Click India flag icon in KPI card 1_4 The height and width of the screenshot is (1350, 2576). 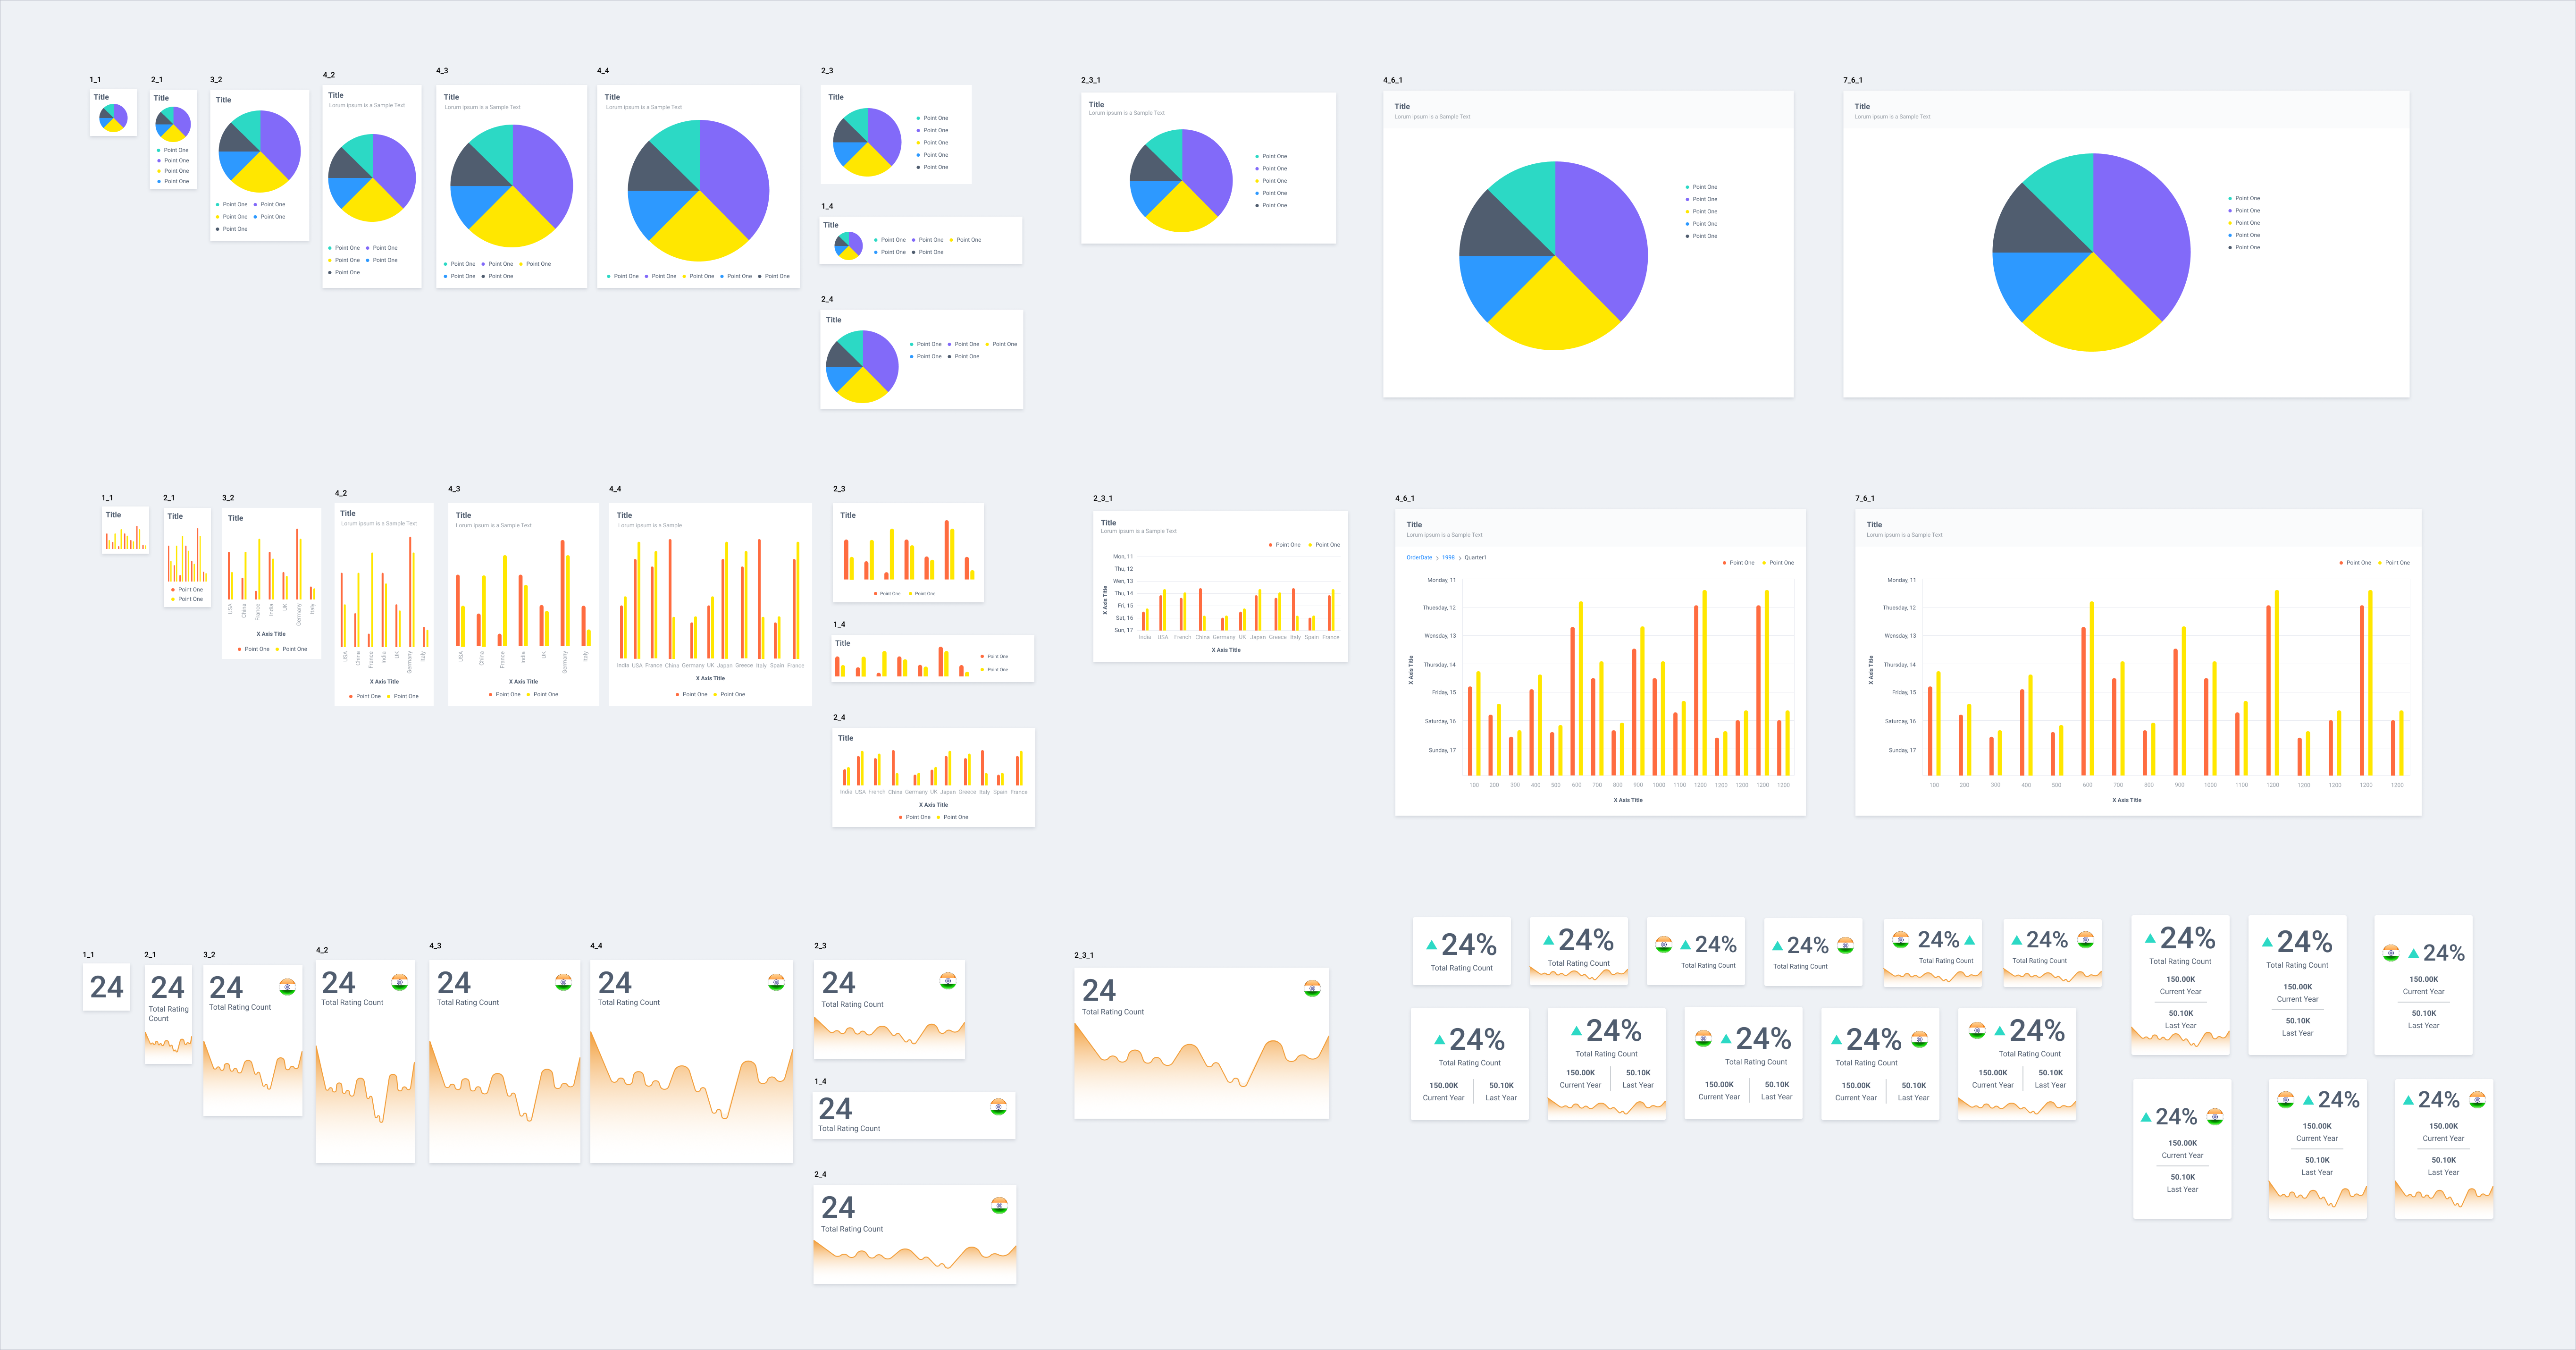998,1106
